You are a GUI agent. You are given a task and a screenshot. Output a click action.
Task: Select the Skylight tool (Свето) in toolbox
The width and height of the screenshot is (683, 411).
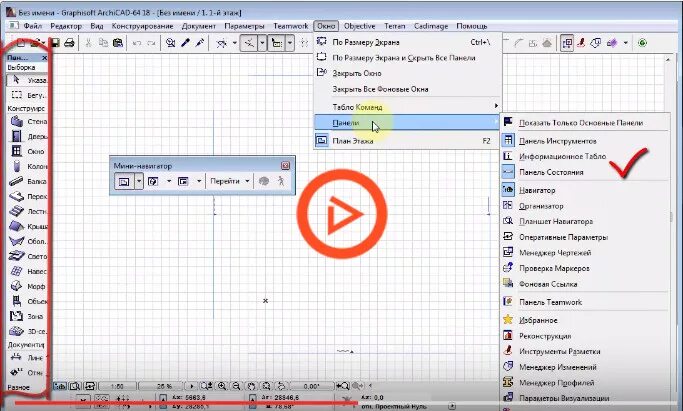[x=28, y=256]
